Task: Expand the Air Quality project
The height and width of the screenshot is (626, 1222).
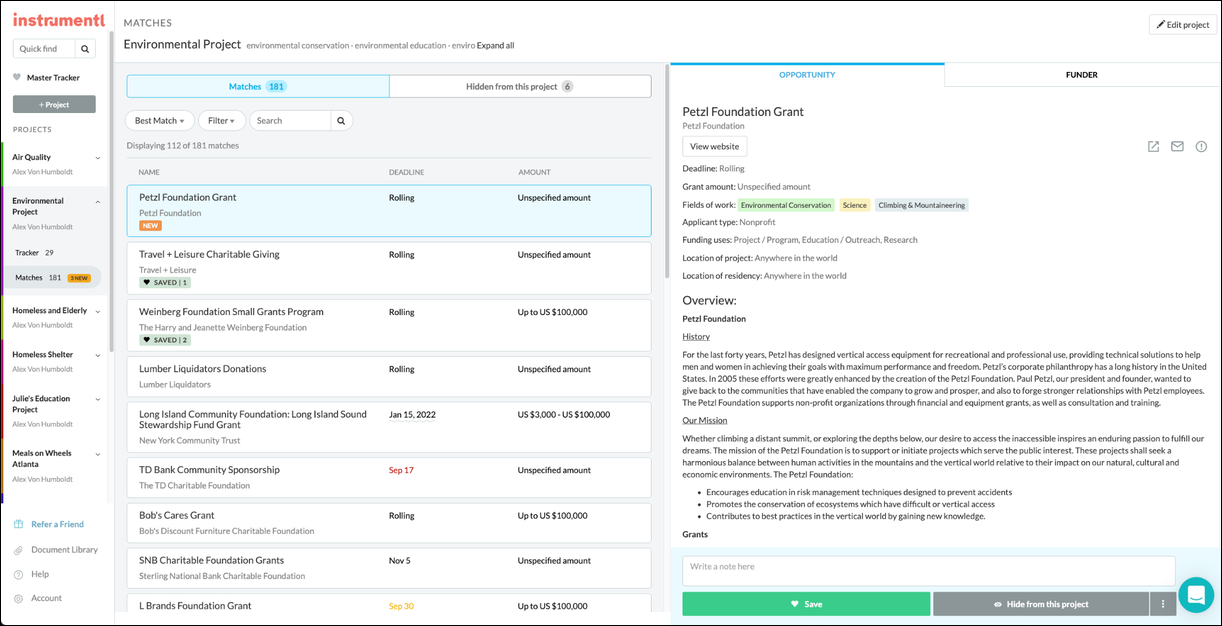Action: [98, 157]
